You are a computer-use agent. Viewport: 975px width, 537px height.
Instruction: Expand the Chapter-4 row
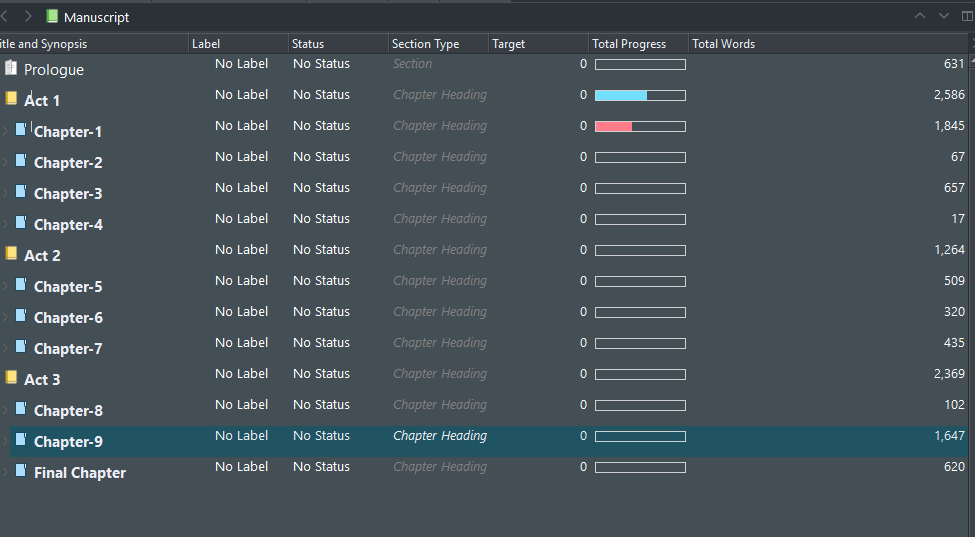pyautogui.click(x=5, y=224)
